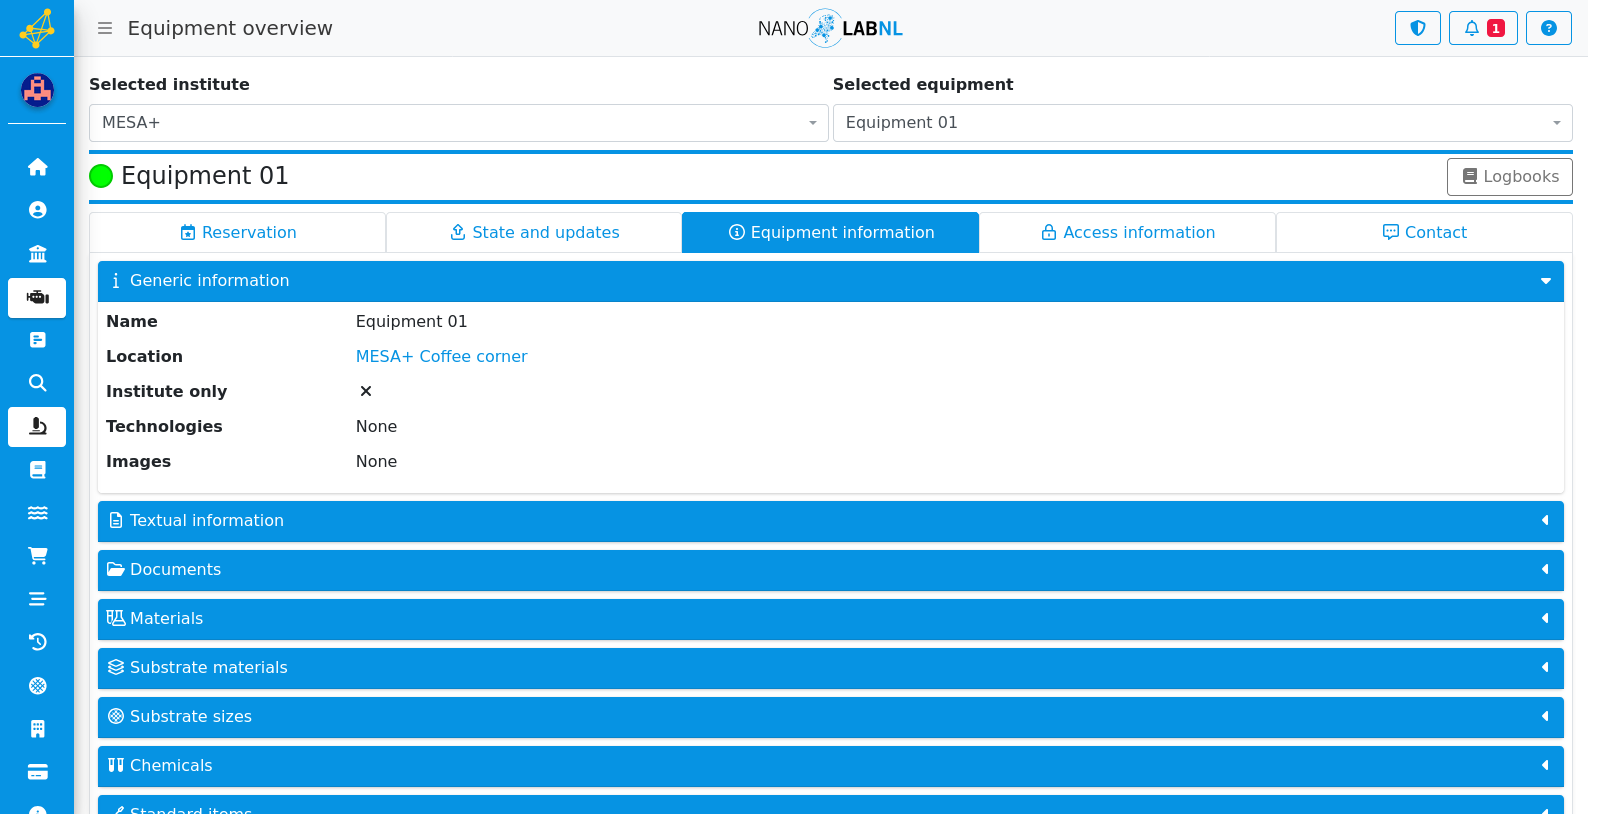The height and width of the screenshot is (814, 1600).
Task: Expand the Textual information section
Action: (830, 521)
